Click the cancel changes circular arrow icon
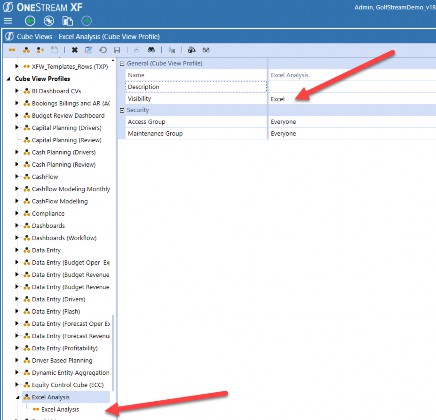436x420 pixels. click(103, 50)
